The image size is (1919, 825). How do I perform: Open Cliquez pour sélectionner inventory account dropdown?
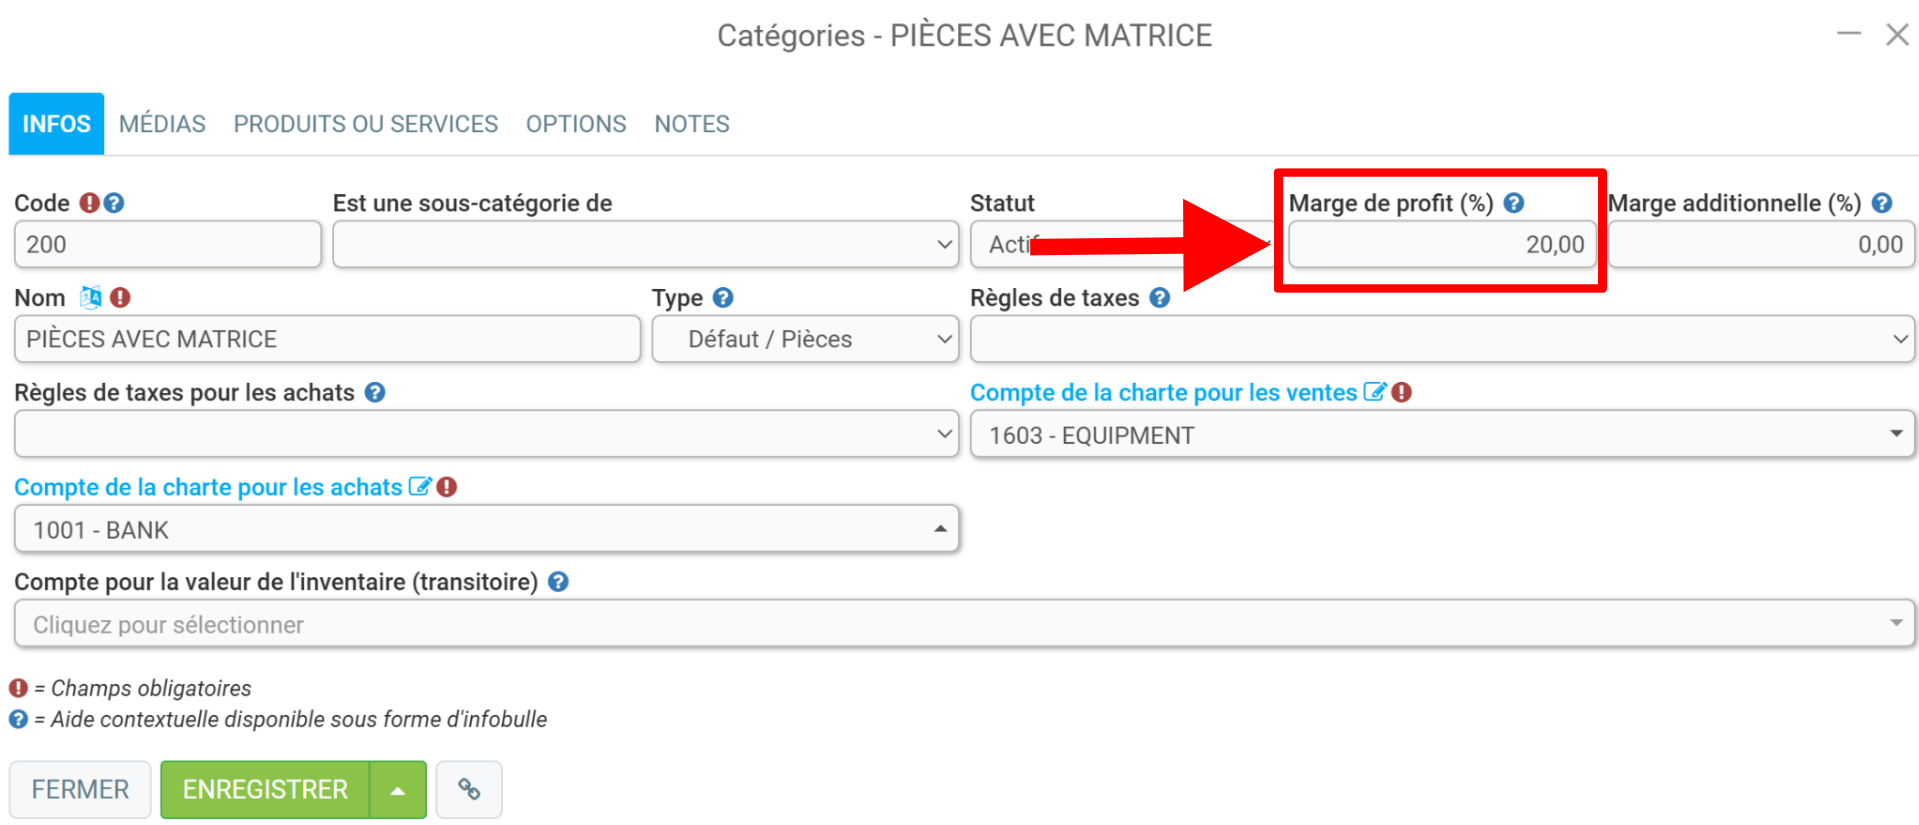coord(965,624)
